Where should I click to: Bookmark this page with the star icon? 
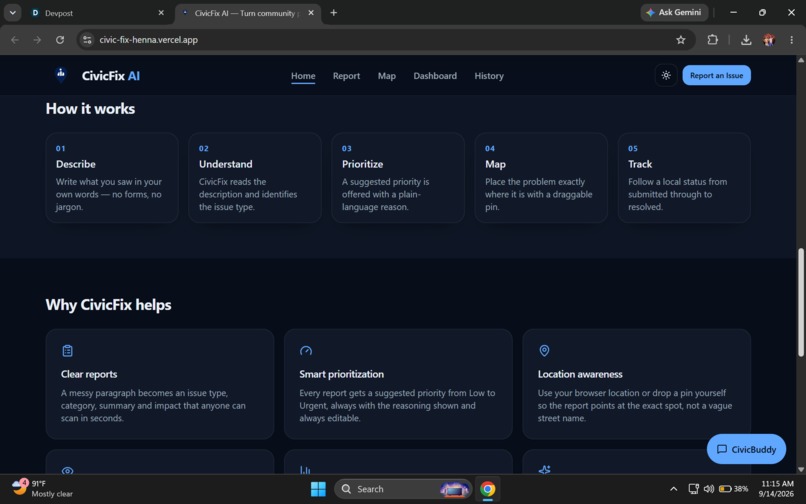[x=681, y=40]
